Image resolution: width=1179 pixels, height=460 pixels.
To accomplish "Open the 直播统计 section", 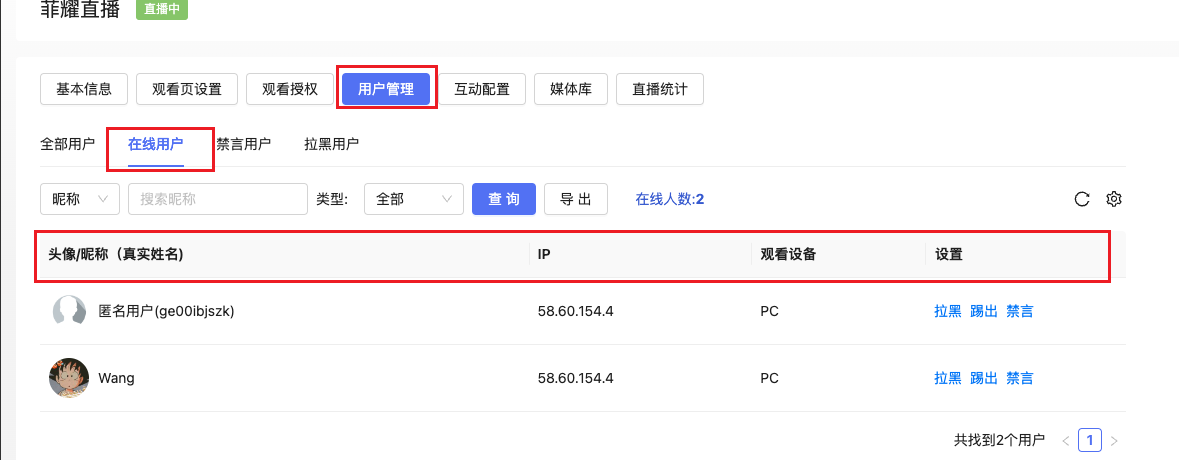I will tap(659, 89).
